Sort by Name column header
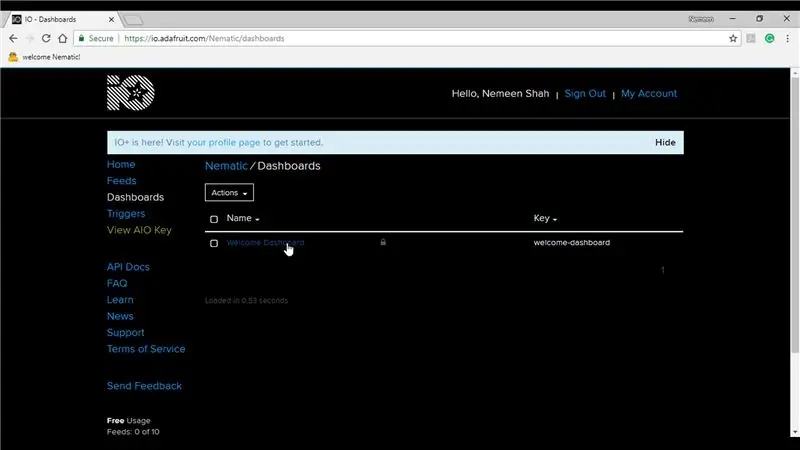The image size is (800, 450). pyautogui.click(x=243, y=218)
